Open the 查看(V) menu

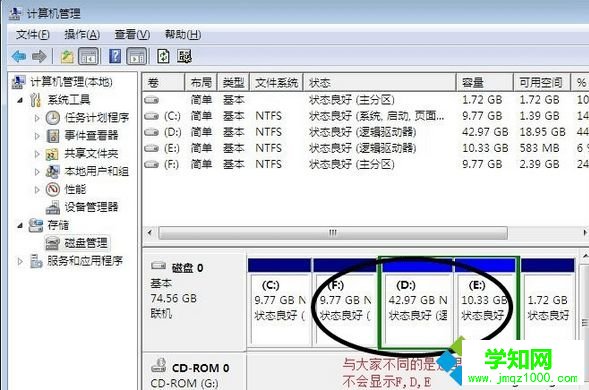tap(132, 35)
